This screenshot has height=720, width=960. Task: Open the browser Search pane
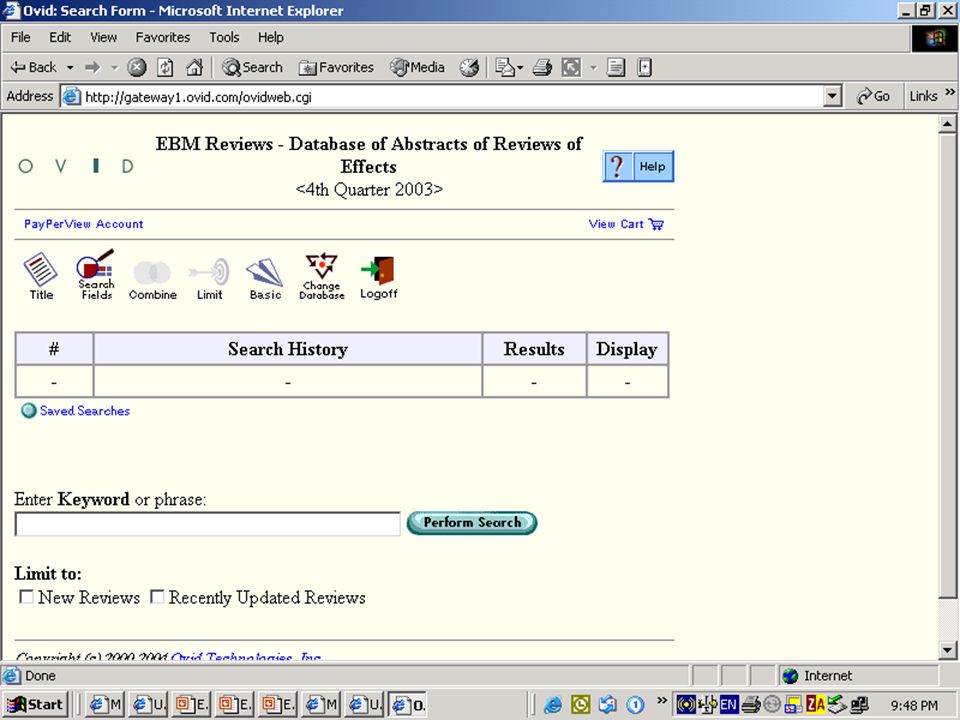252,67
